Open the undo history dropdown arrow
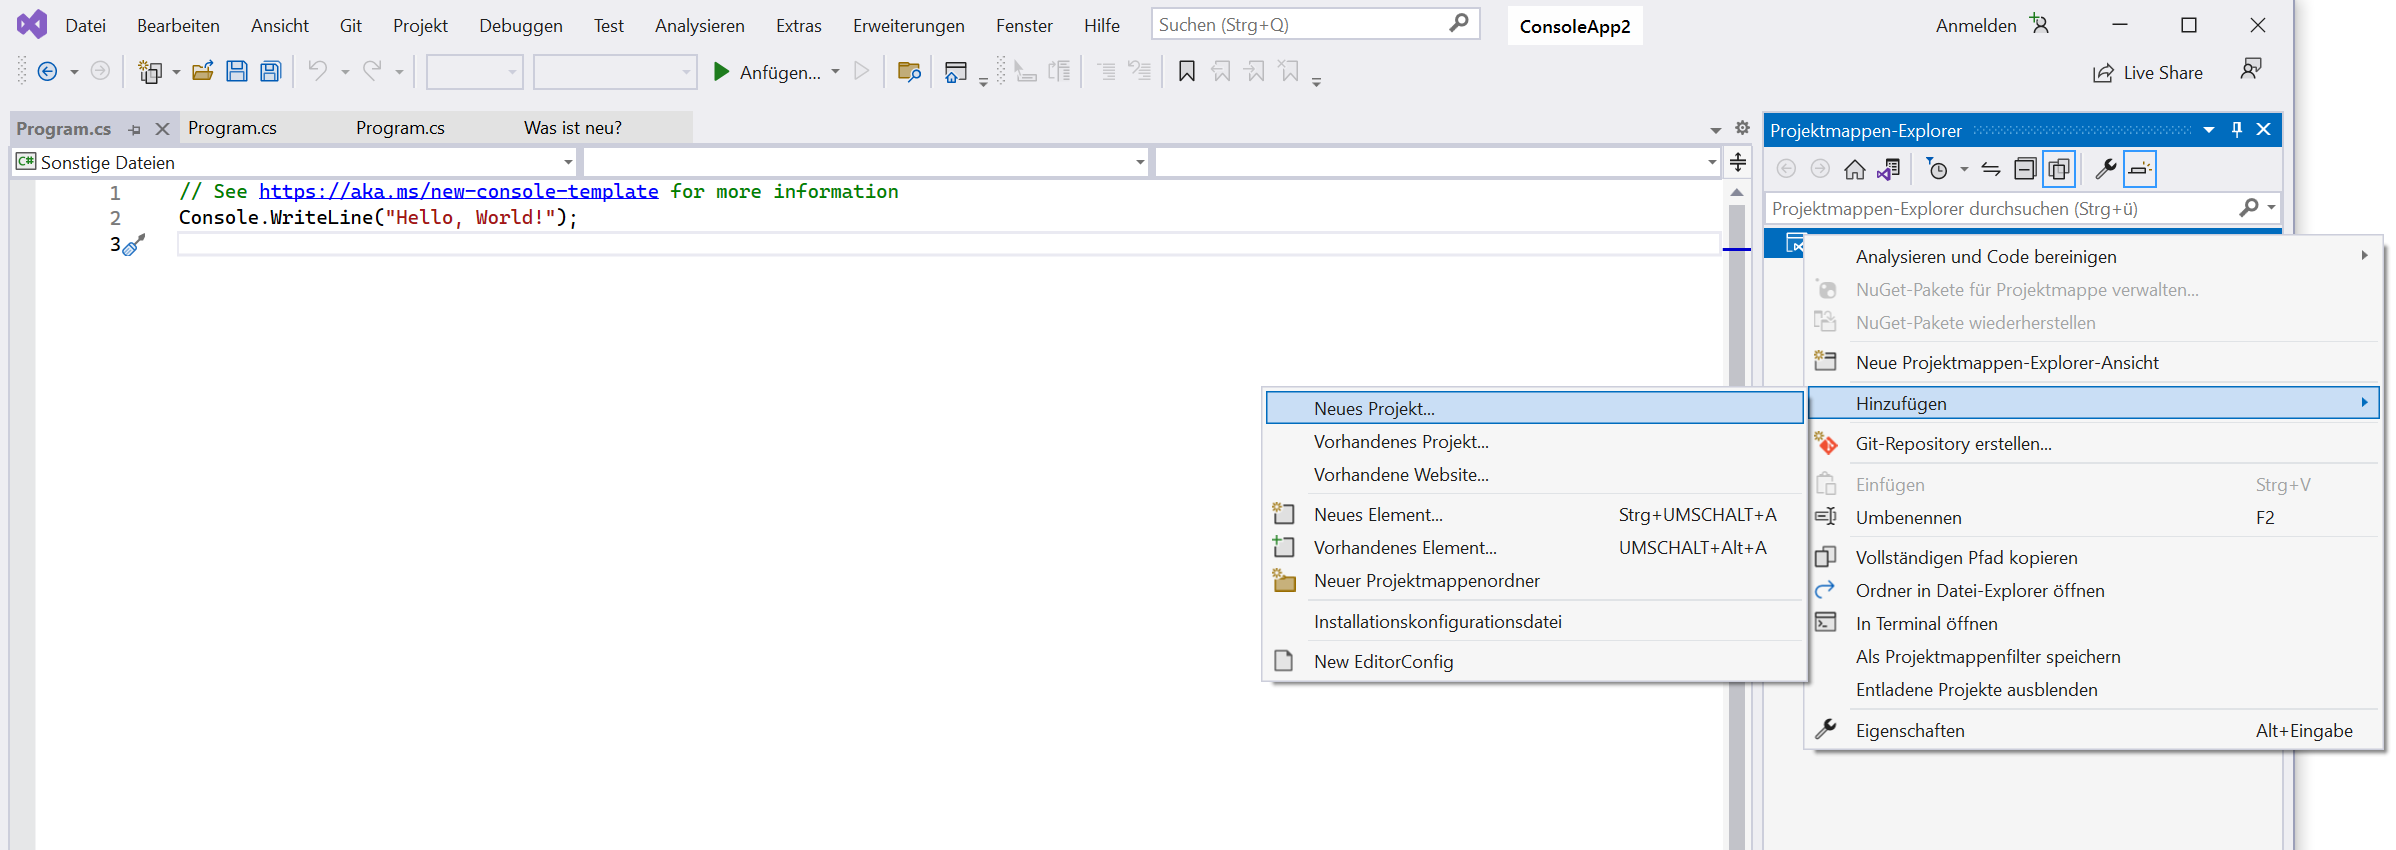2396x850 pixels. point(344,72)
